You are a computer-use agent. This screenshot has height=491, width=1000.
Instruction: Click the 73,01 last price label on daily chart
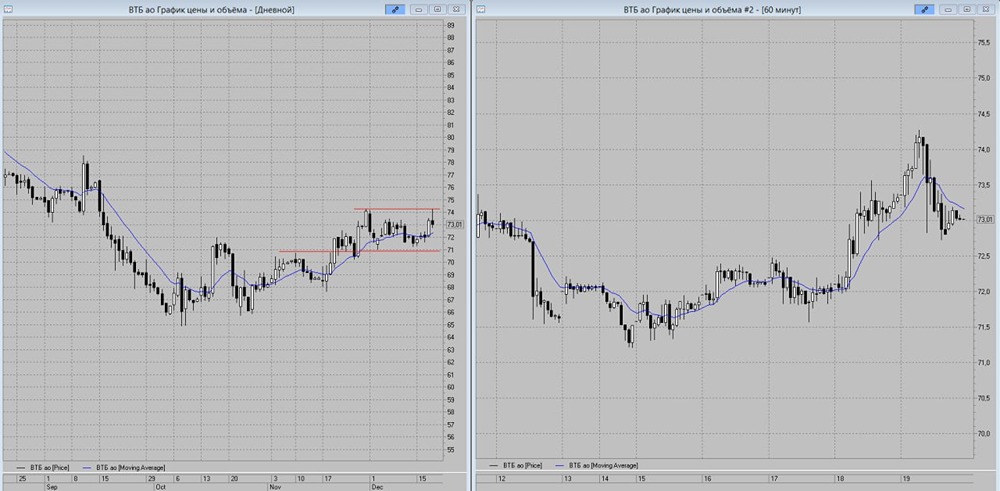455,224
